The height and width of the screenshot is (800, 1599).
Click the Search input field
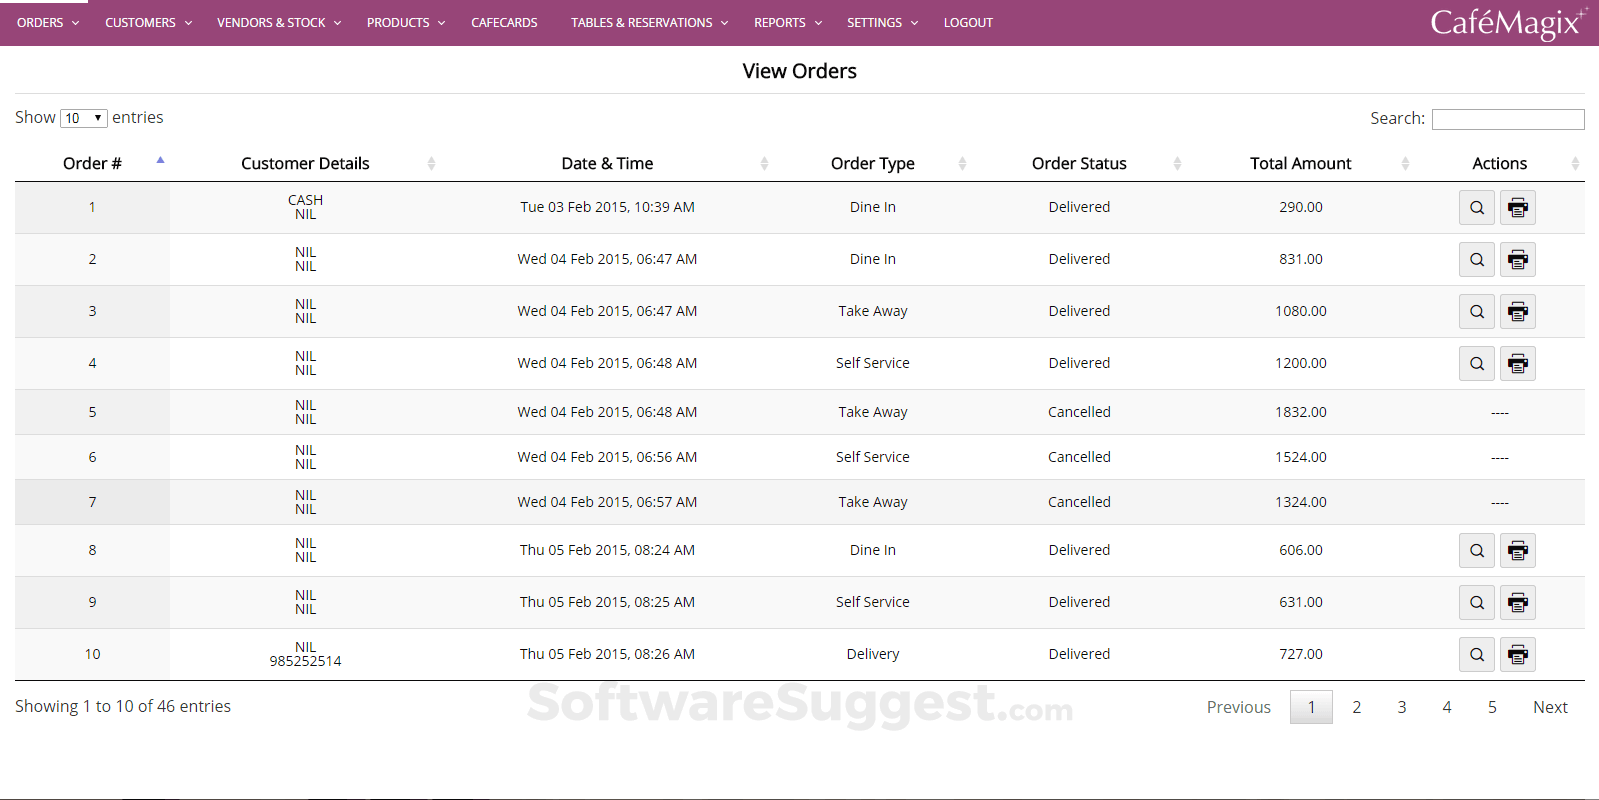pos(1507,119)
